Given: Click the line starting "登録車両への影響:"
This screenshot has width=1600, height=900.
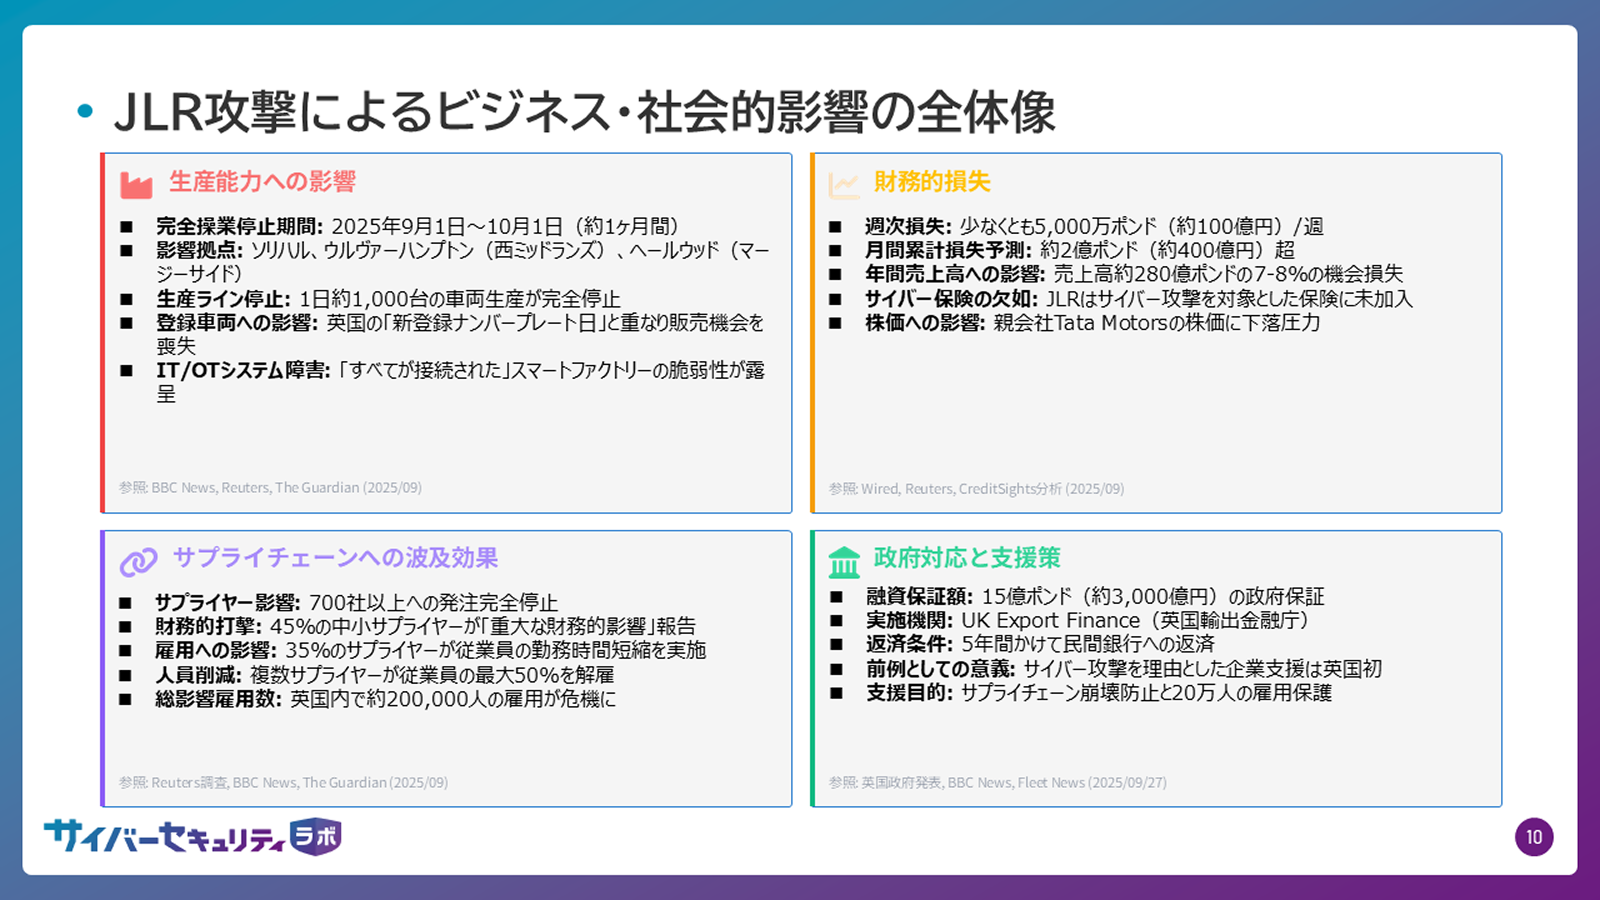Looking at the screenshot, I should click(460, 334).
